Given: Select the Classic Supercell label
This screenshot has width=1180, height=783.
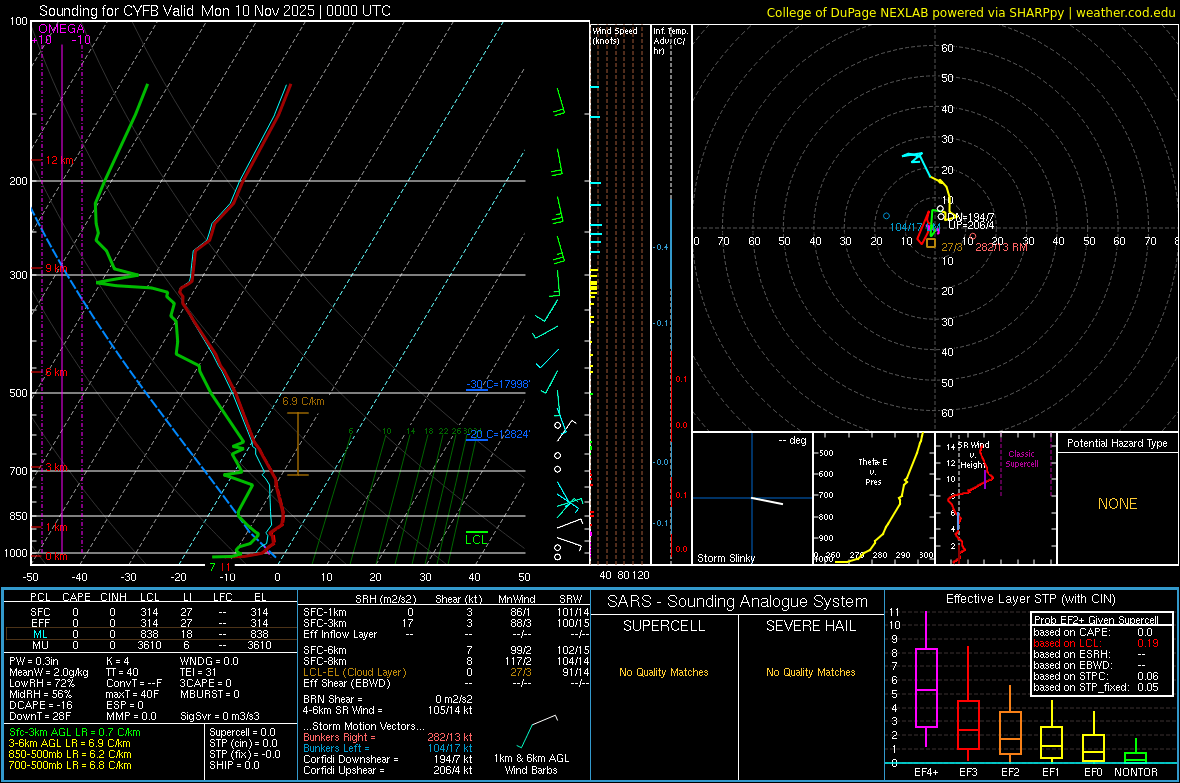Looking at the screenshot, I should point(1021,459).
